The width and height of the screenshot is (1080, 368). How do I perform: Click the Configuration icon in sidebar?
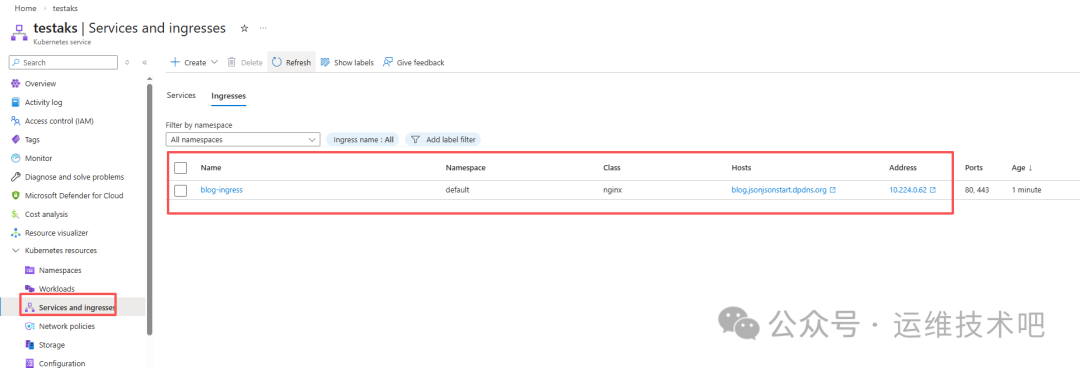pyautogui.click(x=30, y=363)
